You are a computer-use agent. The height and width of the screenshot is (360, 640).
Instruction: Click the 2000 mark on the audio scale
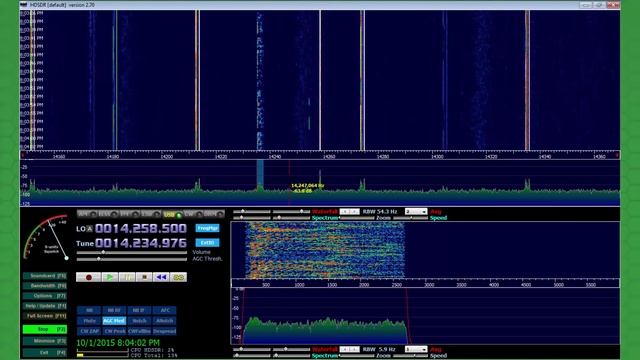tap(364, 285)
